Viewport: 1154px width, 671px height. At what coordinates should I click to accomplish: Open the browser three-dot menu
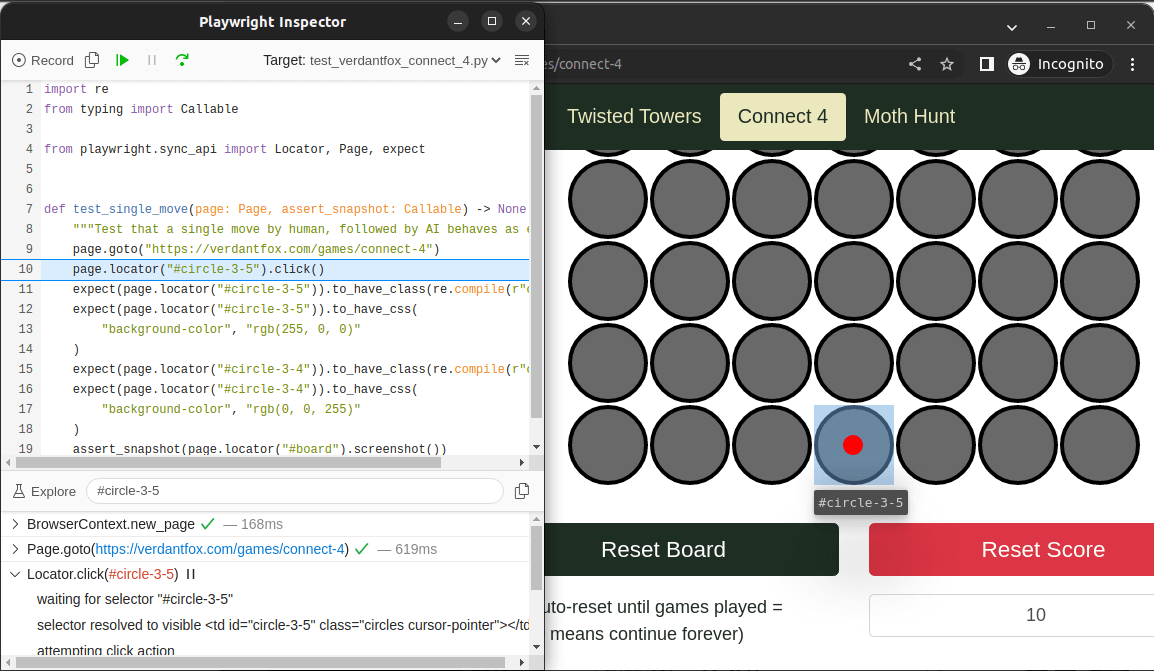1133,64
